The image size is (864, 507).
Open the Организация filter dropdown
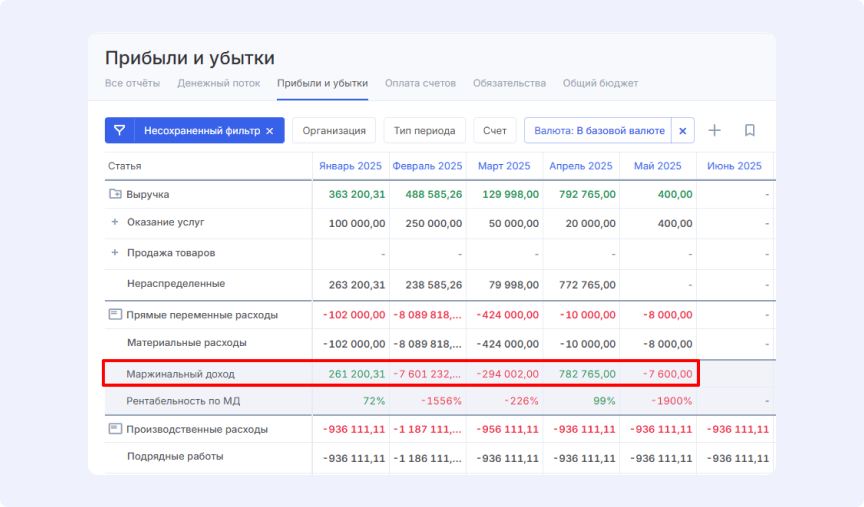click(x=334, y=131)
